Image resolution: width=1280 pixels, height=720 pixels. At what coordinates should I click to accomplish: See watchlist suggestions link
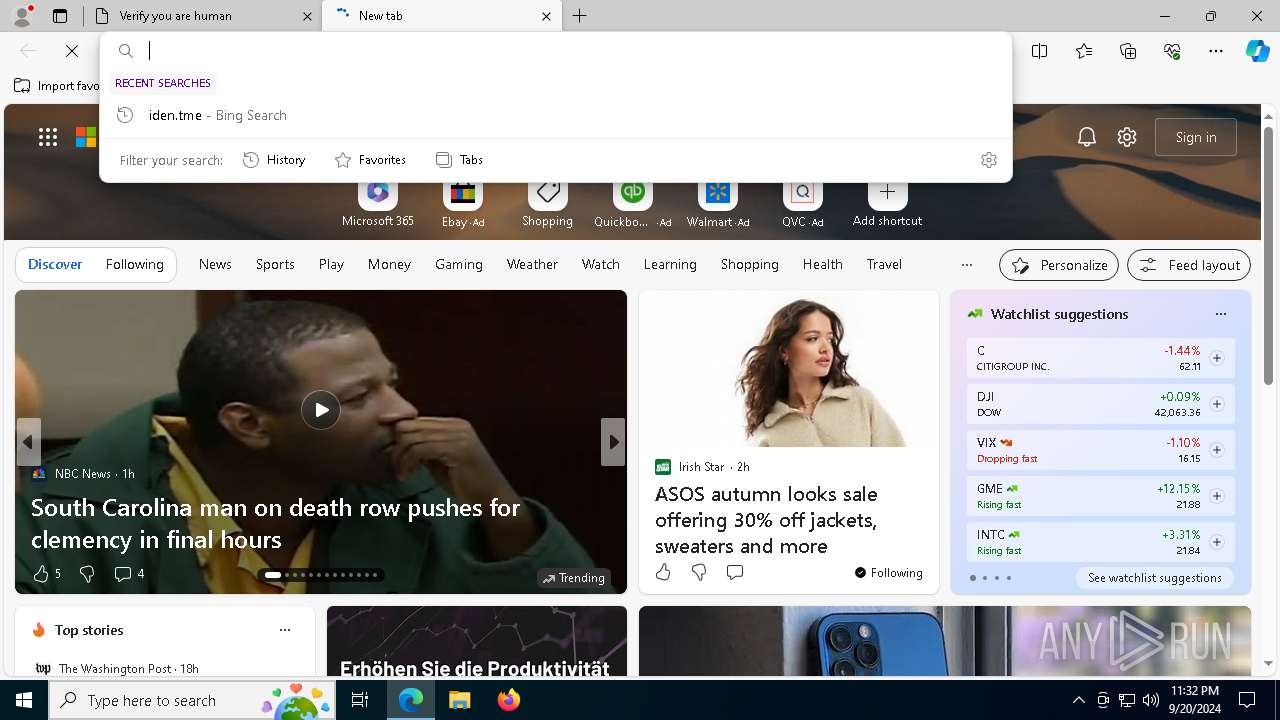[x=1154, y=578]
